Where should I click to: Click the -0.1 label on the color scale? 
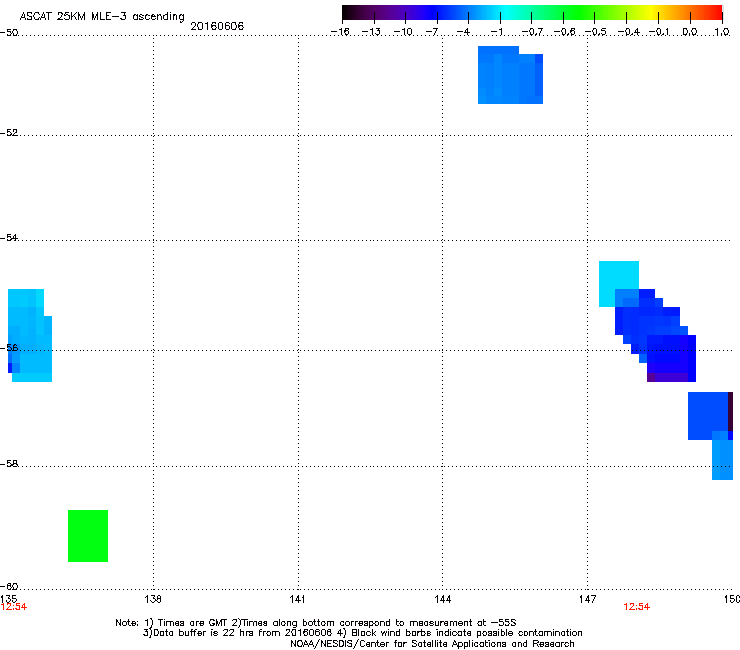tap(659, 32)
